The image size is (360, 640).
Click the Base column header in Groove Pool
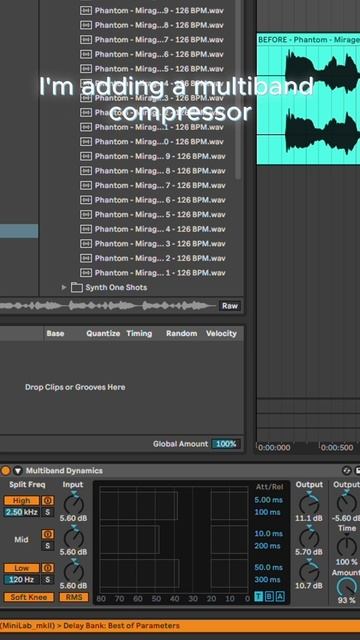click(55, 333)
